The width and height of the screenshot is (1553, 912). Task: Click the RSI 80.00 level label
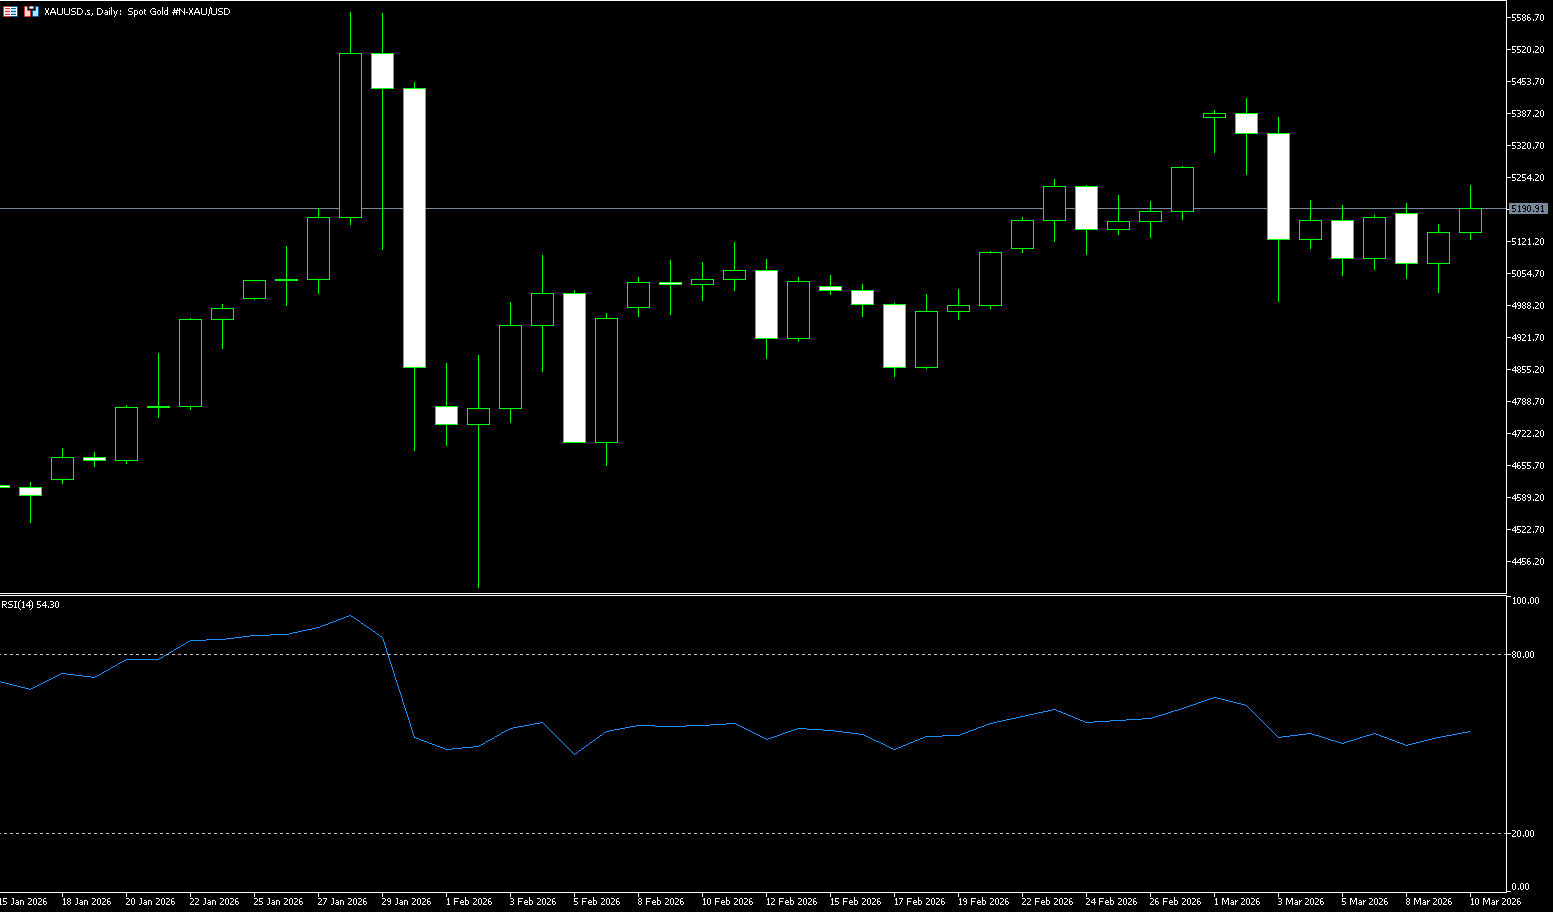pyautogui.click(x=1525, y=655)
